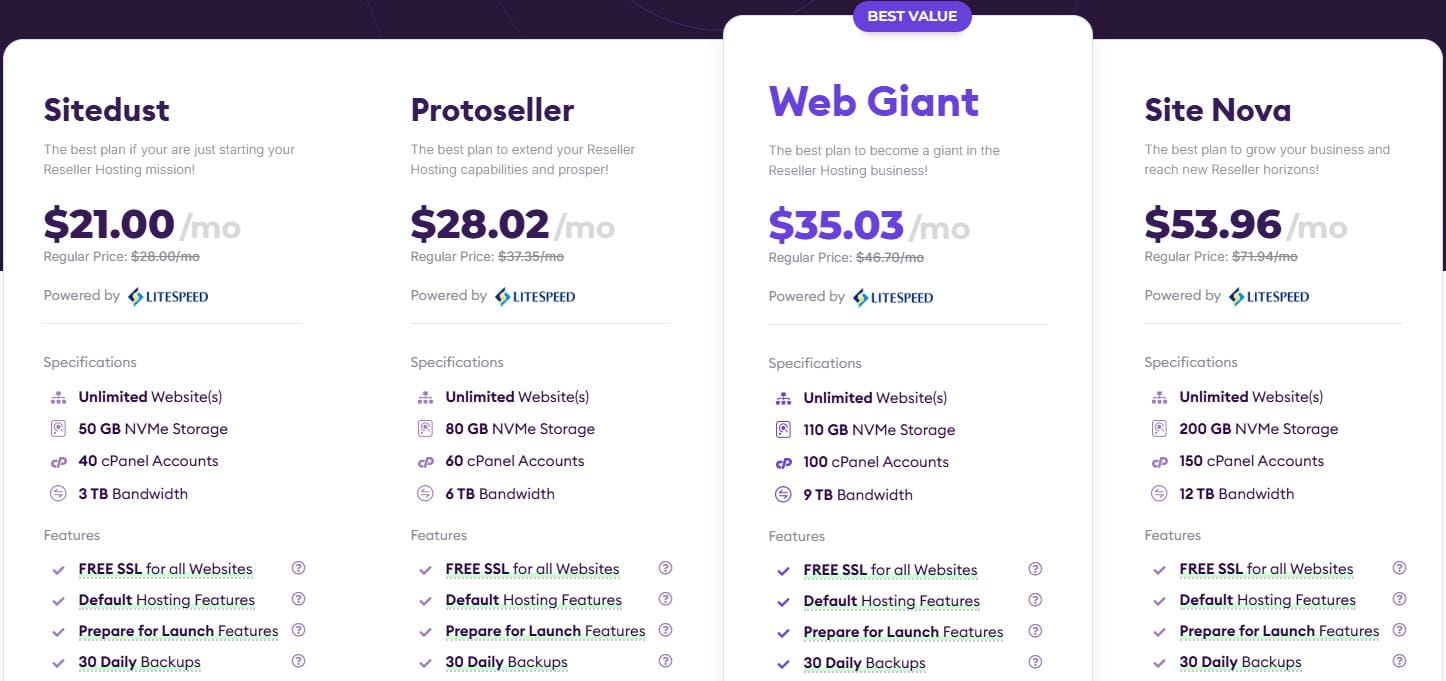
Task: Click the checkmark next to 30 Daily Backups under Web Giant
Action: coord(782,662)
